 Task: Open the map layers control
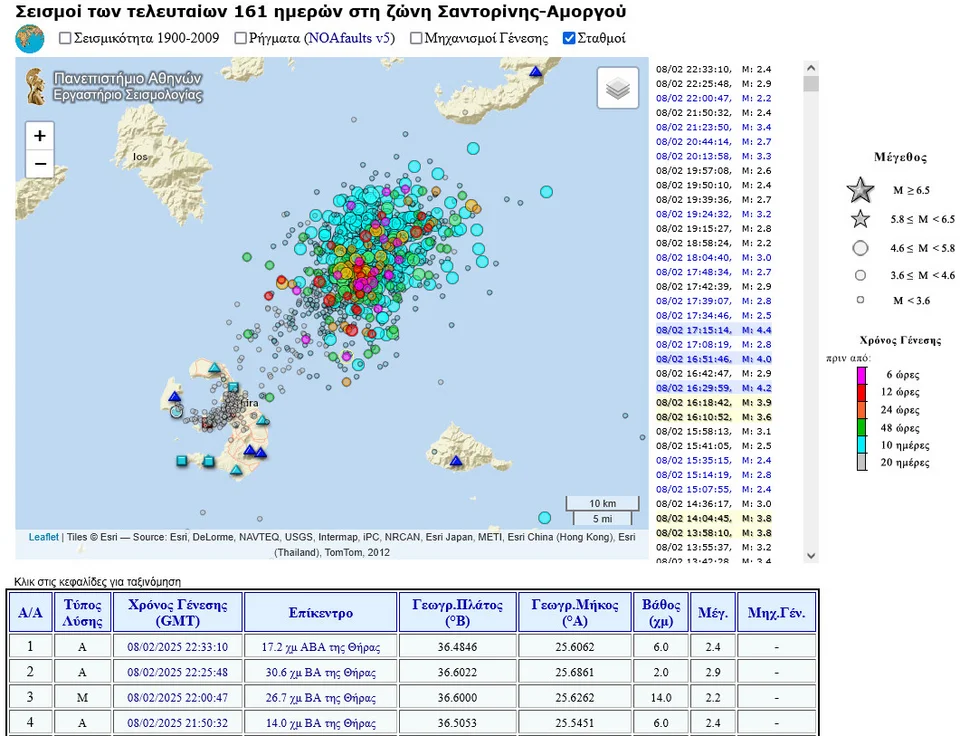(617, 89)
